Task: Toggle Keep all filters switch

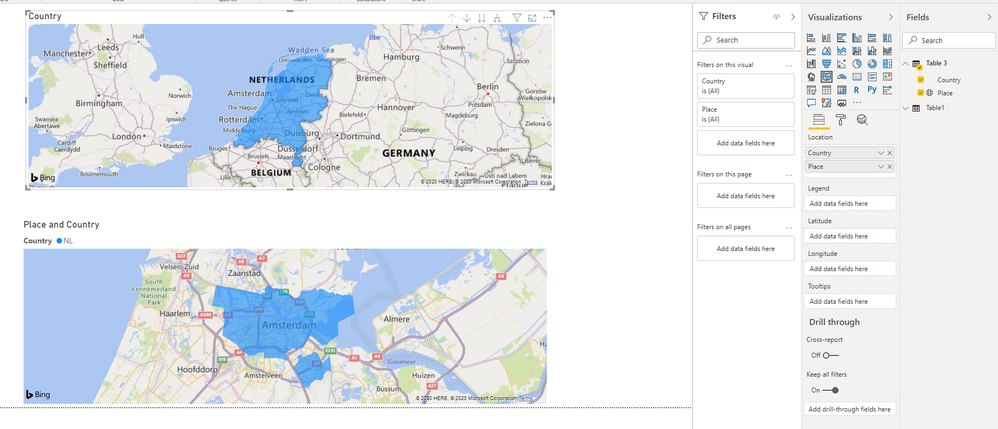Action: (831, 390)
